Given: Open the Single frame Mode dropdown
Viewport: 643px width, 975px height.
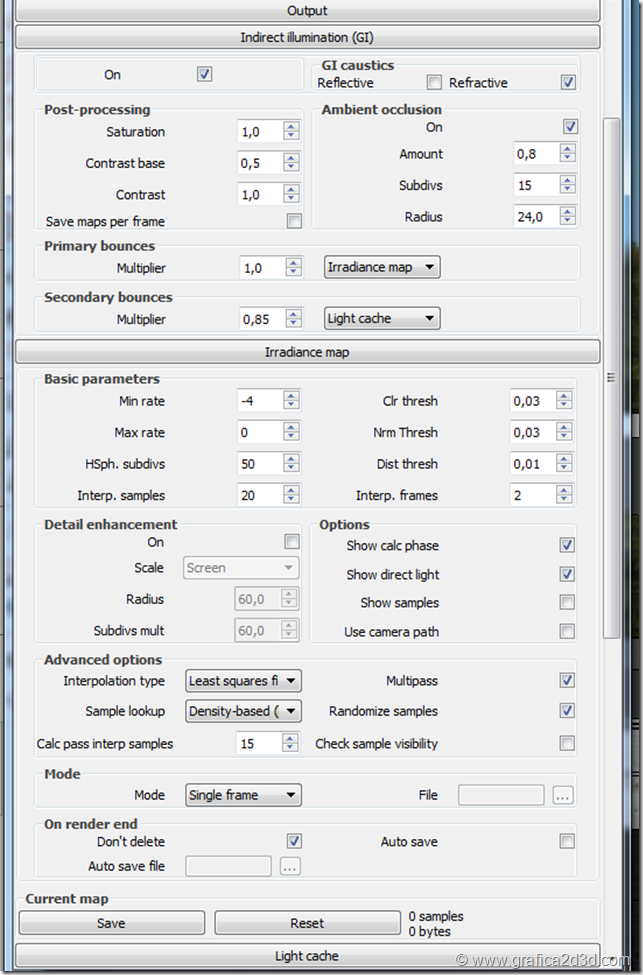Looking at the screenshot, I should (244, 796).
